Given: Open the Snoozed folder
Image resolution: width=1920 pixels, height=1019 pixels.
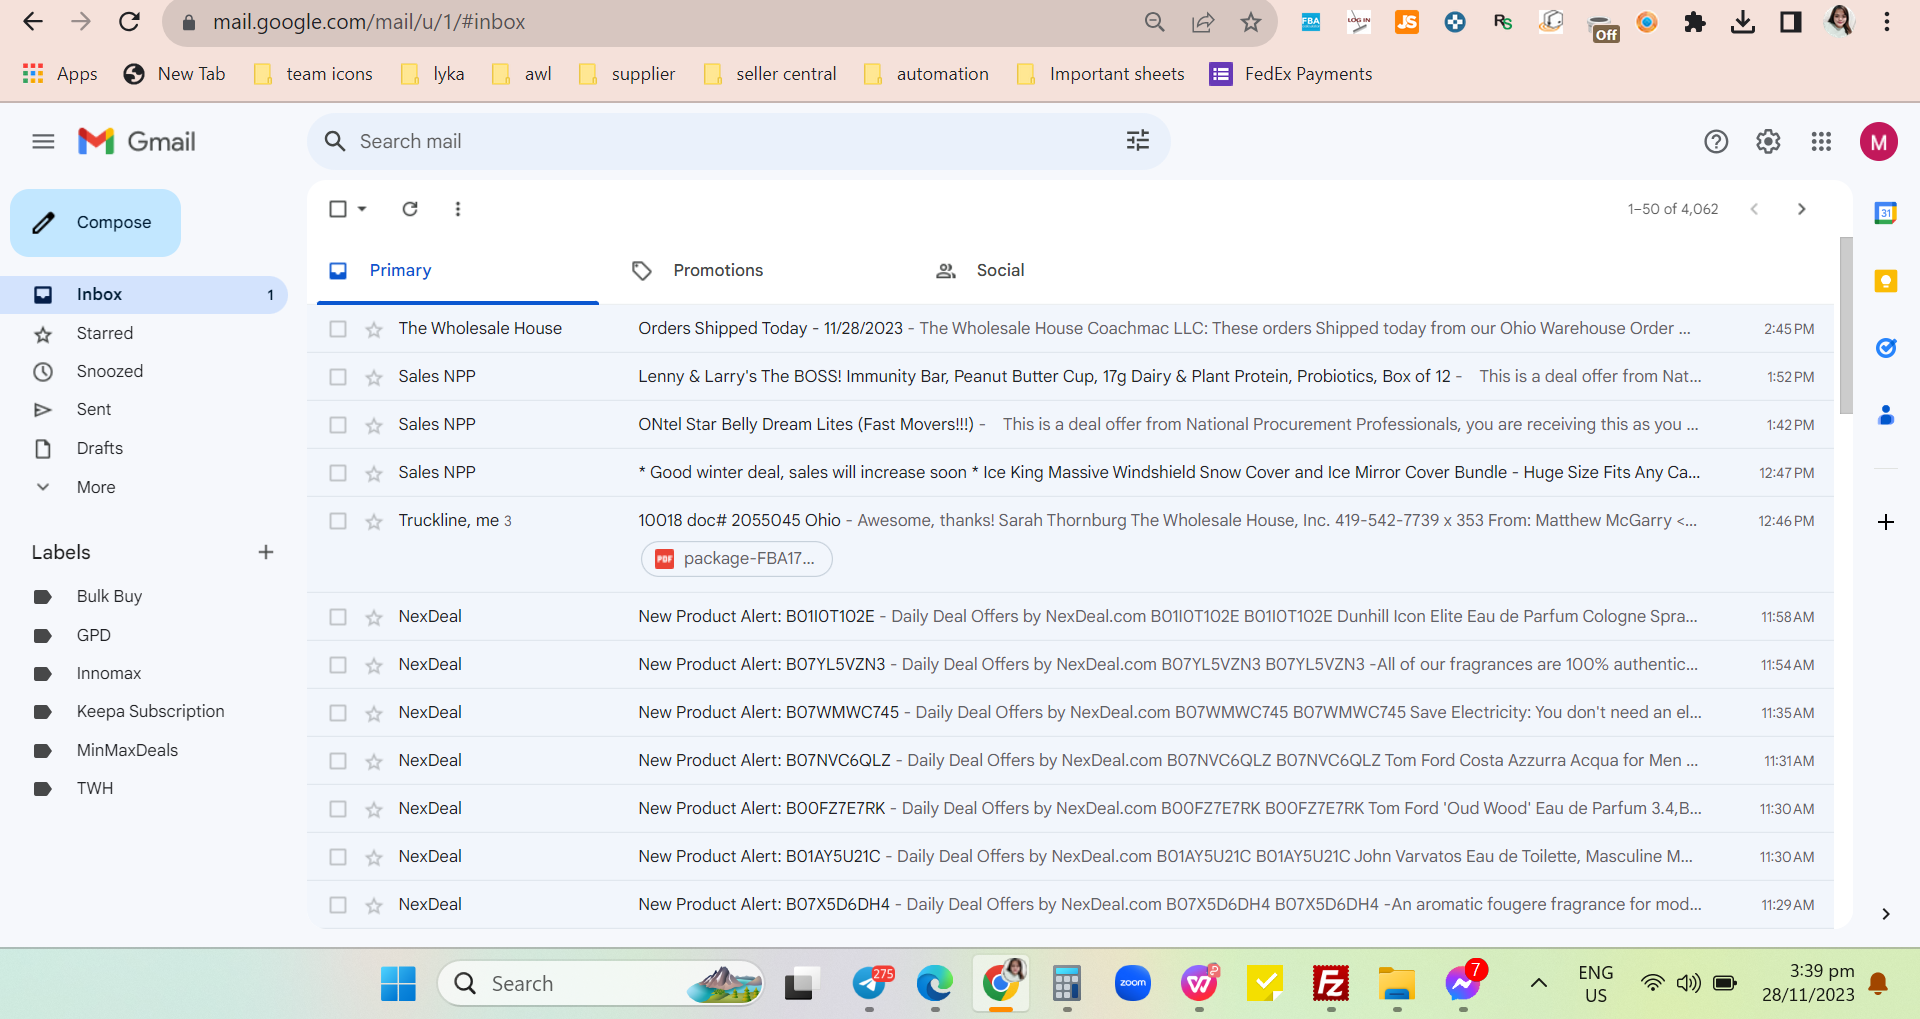Looking at the screenshot, I should (x=144, y=371).
